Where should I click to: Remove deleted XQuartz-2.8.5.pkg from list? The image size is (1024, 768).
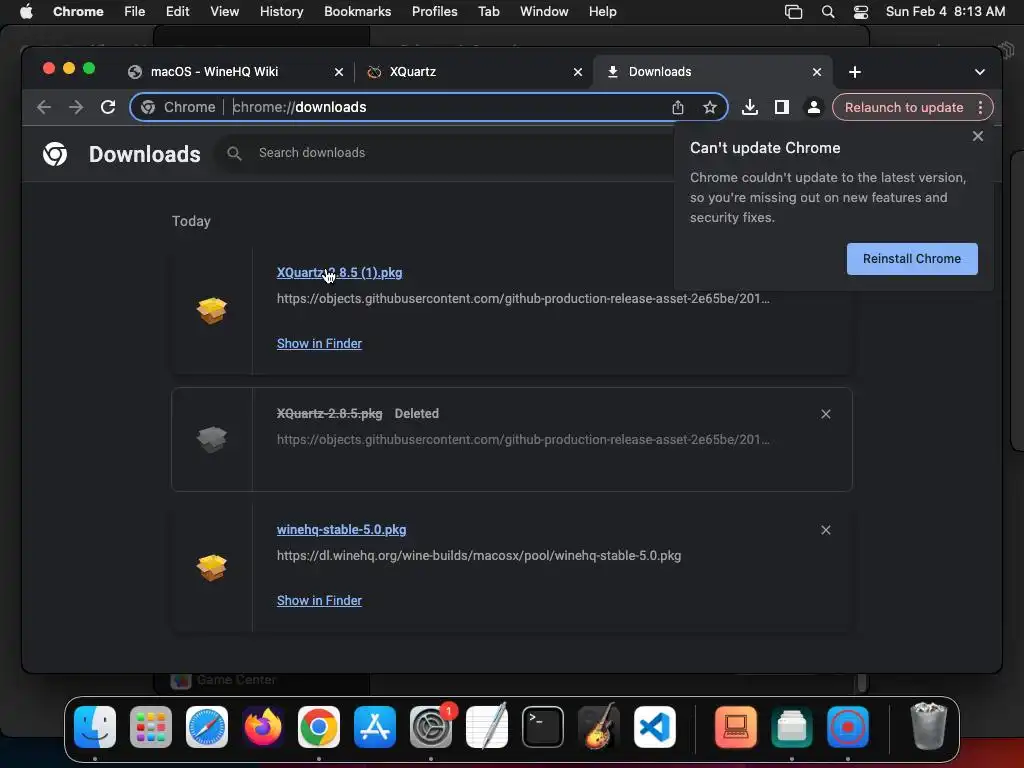point(825,414)
